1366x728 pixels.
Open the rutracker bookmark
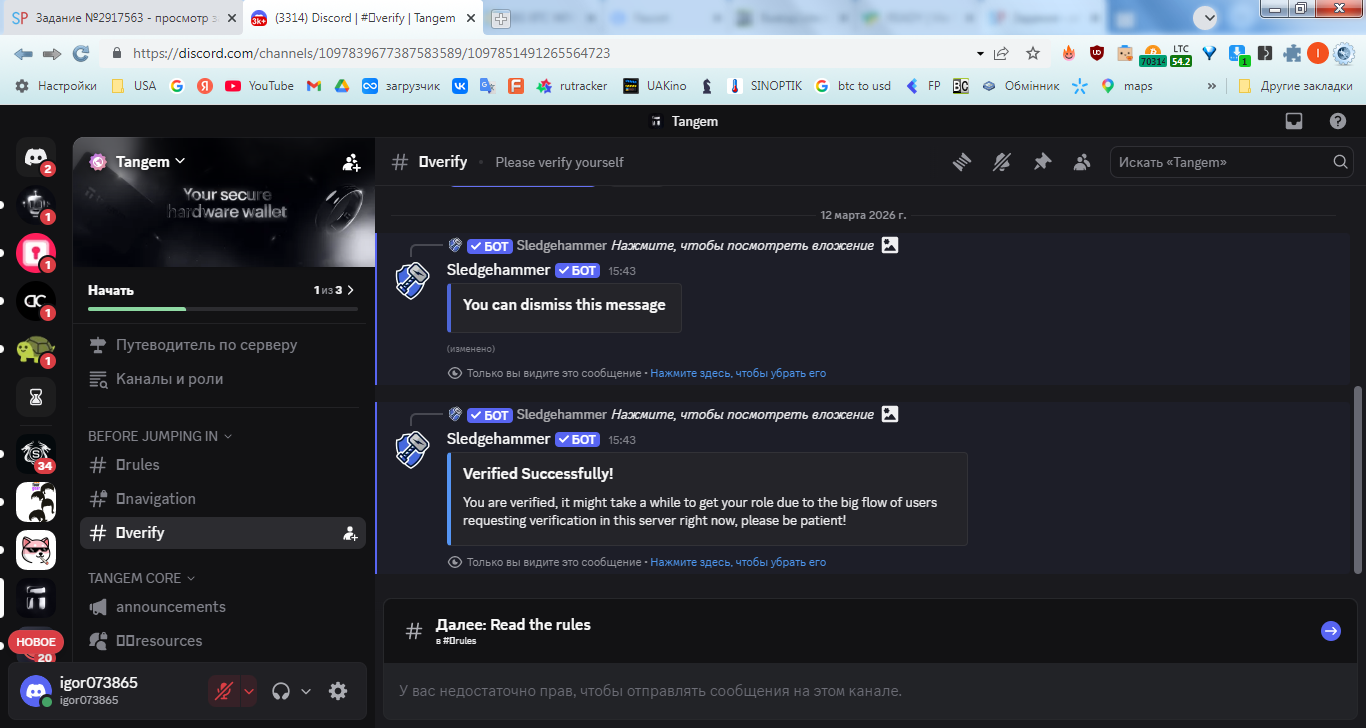[x=572, y=86]
